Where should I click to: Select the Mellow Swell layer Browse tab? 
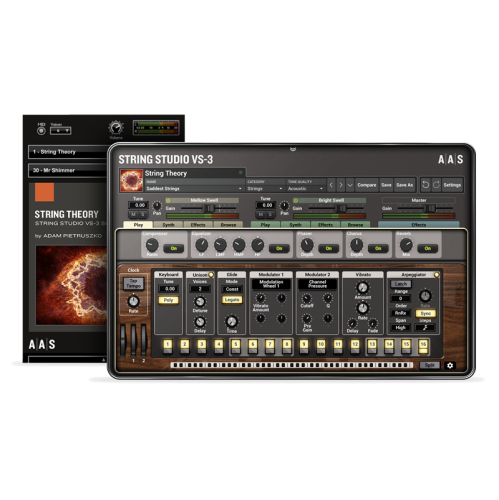tap(228, 225)
